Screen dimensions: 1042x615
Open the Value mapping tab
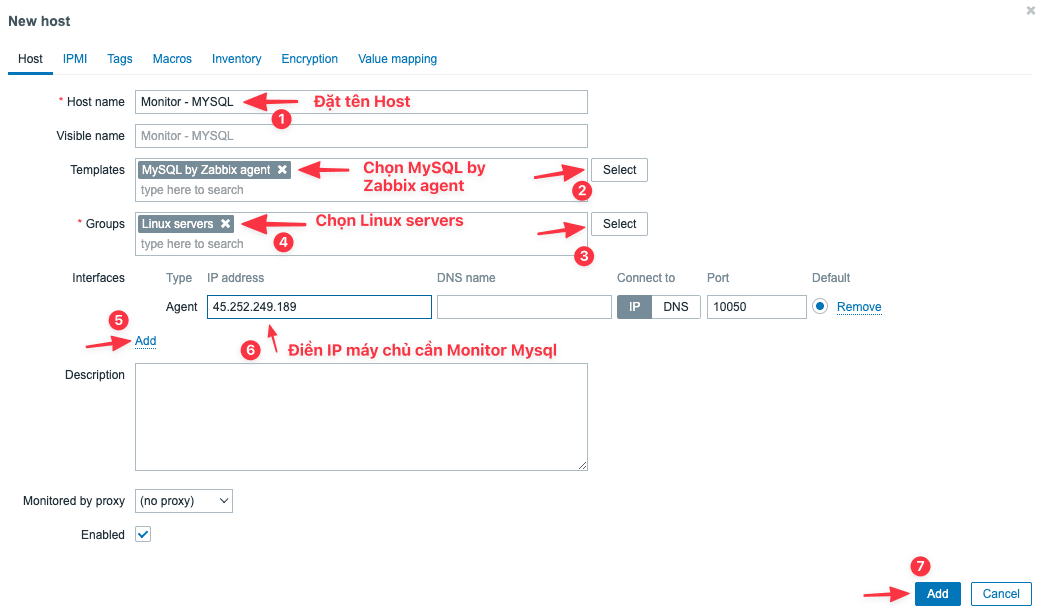[397, 59]
